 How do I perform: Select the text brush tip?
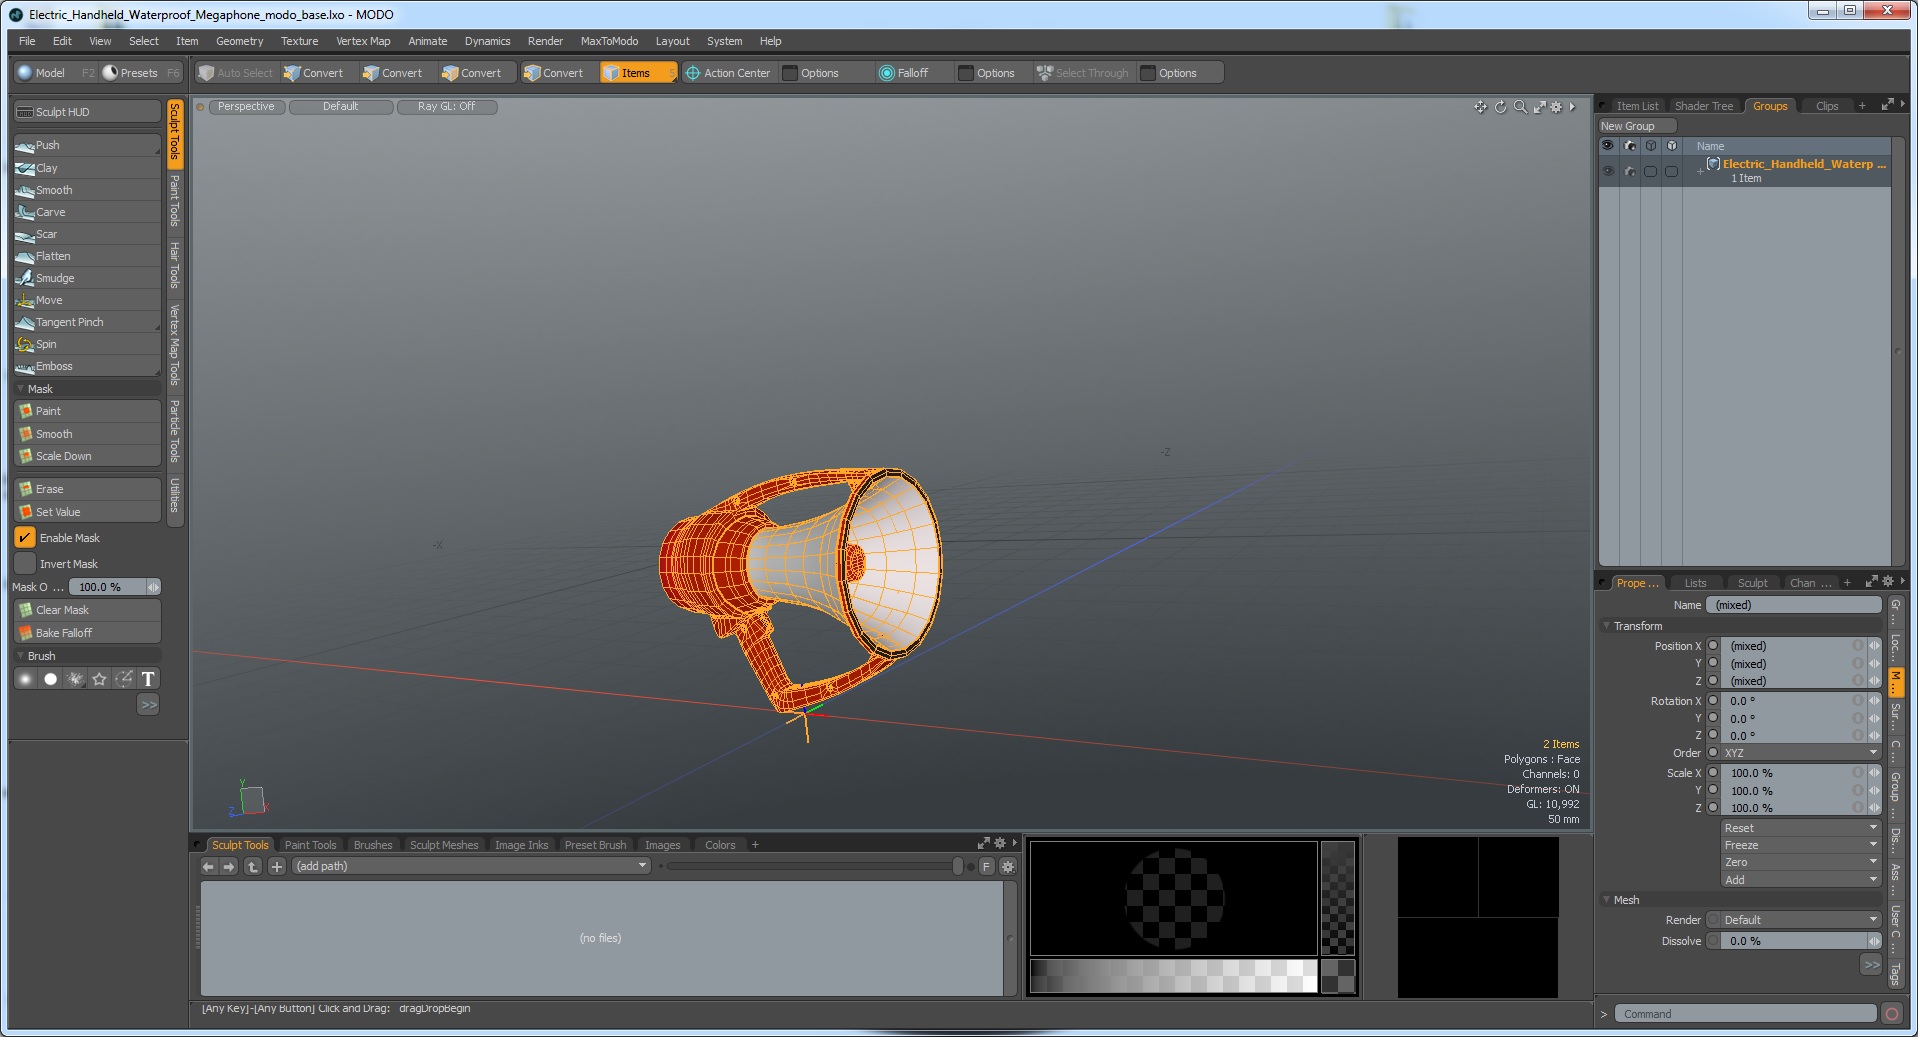(148, 680)
